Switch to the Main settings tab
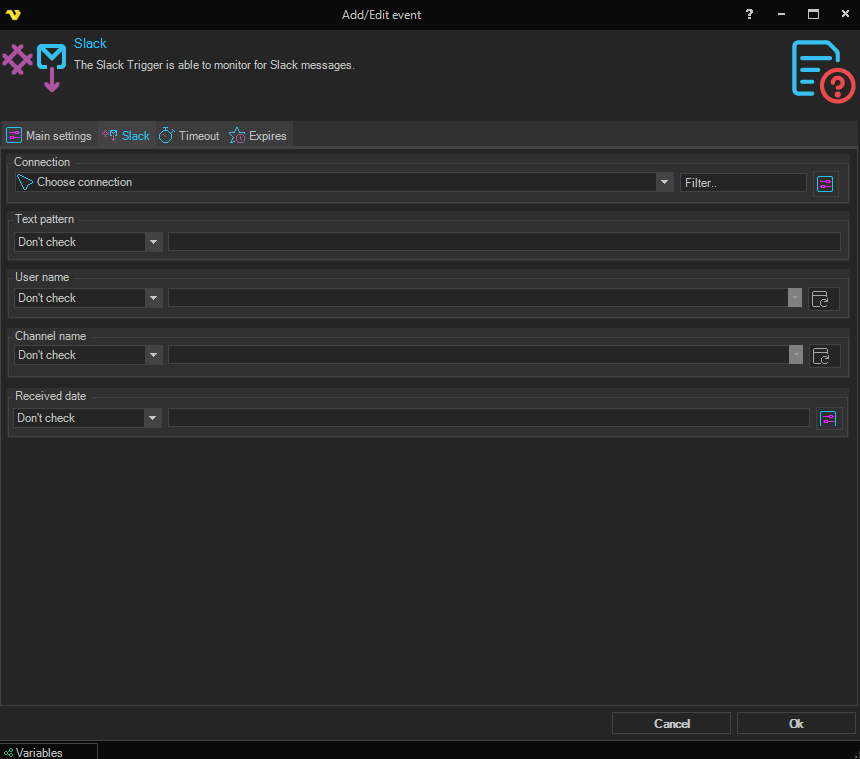The width and height of the screenshot is (860, 759). point(49,136)
